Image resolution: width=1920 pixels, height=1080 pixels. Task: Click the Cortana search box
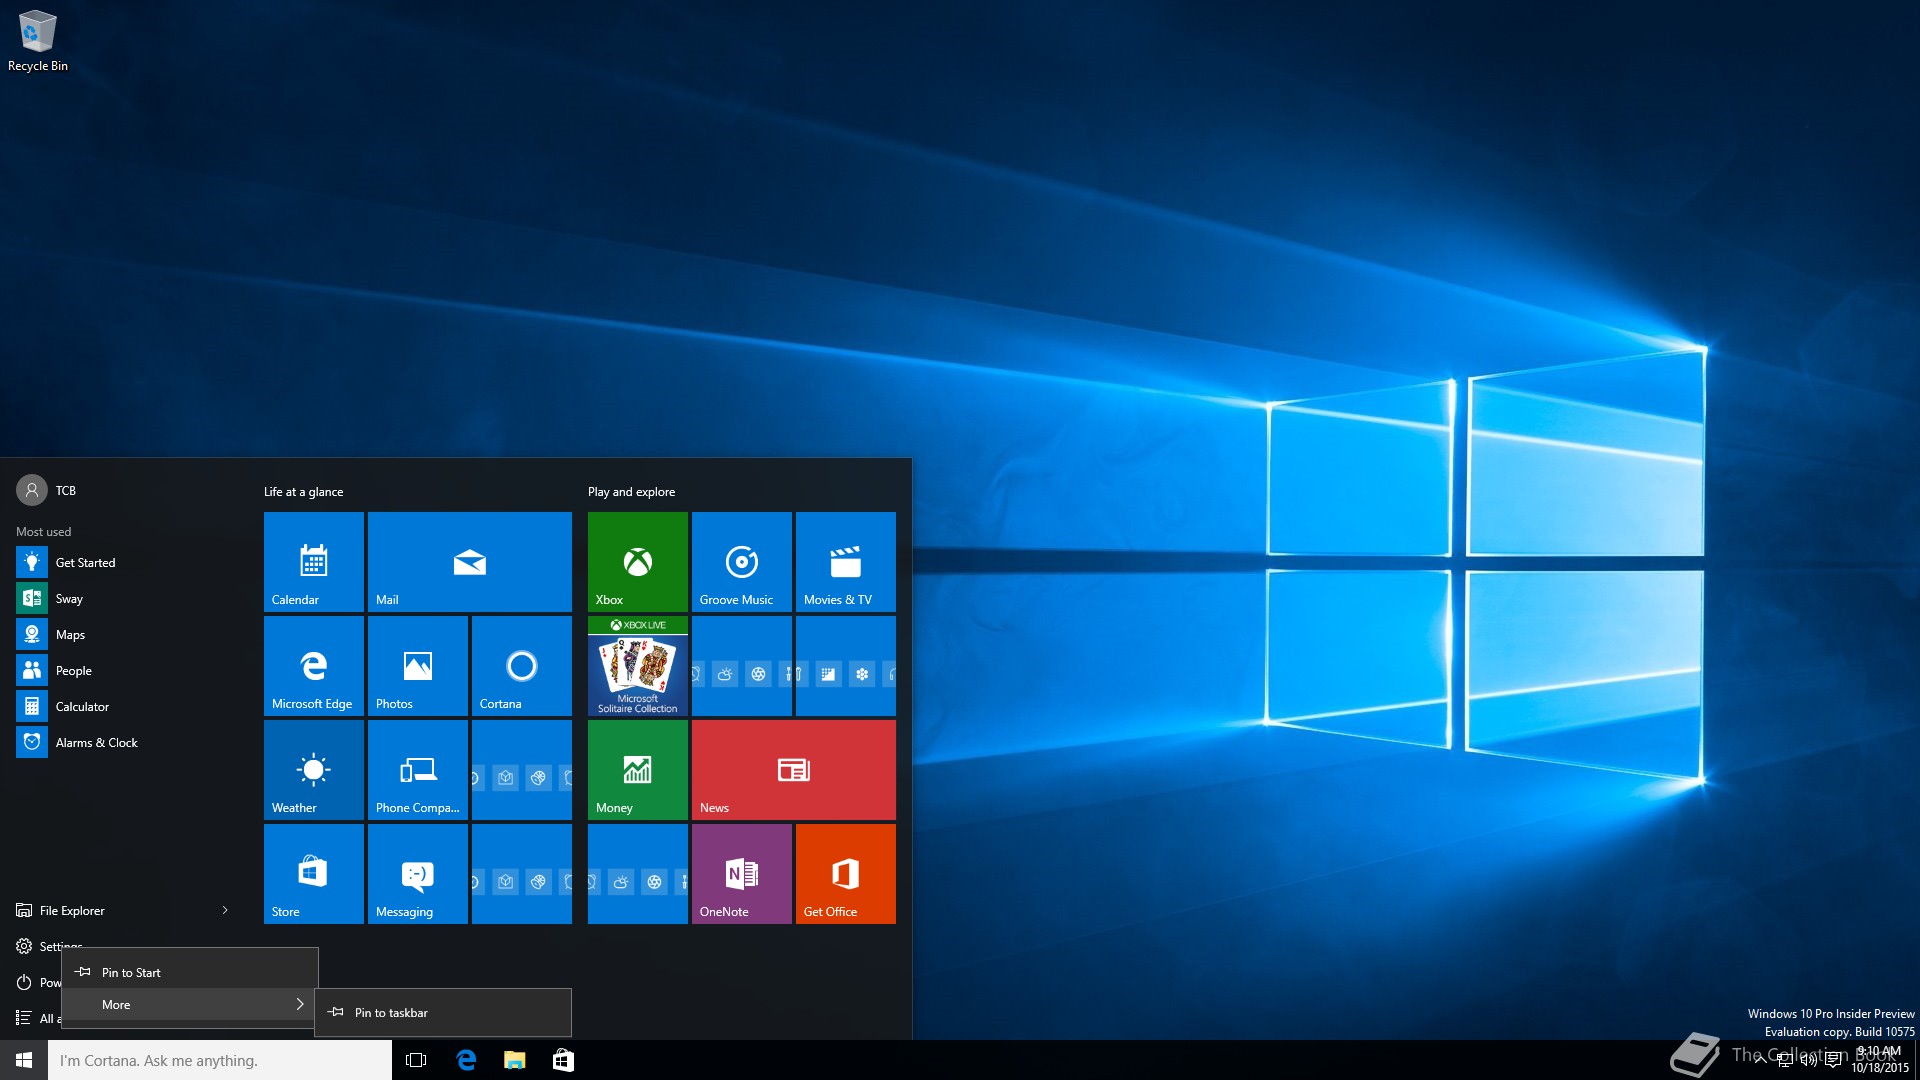tap(220, 1060)
